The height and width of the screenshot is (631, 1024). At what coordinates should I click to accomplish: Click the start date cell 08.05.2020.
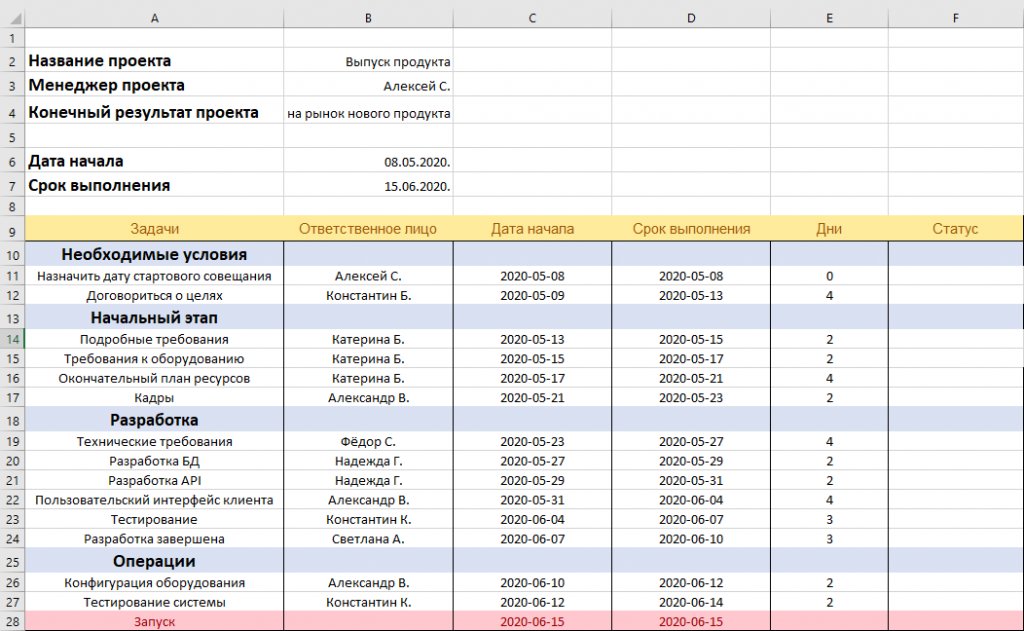tap(368, 161)
